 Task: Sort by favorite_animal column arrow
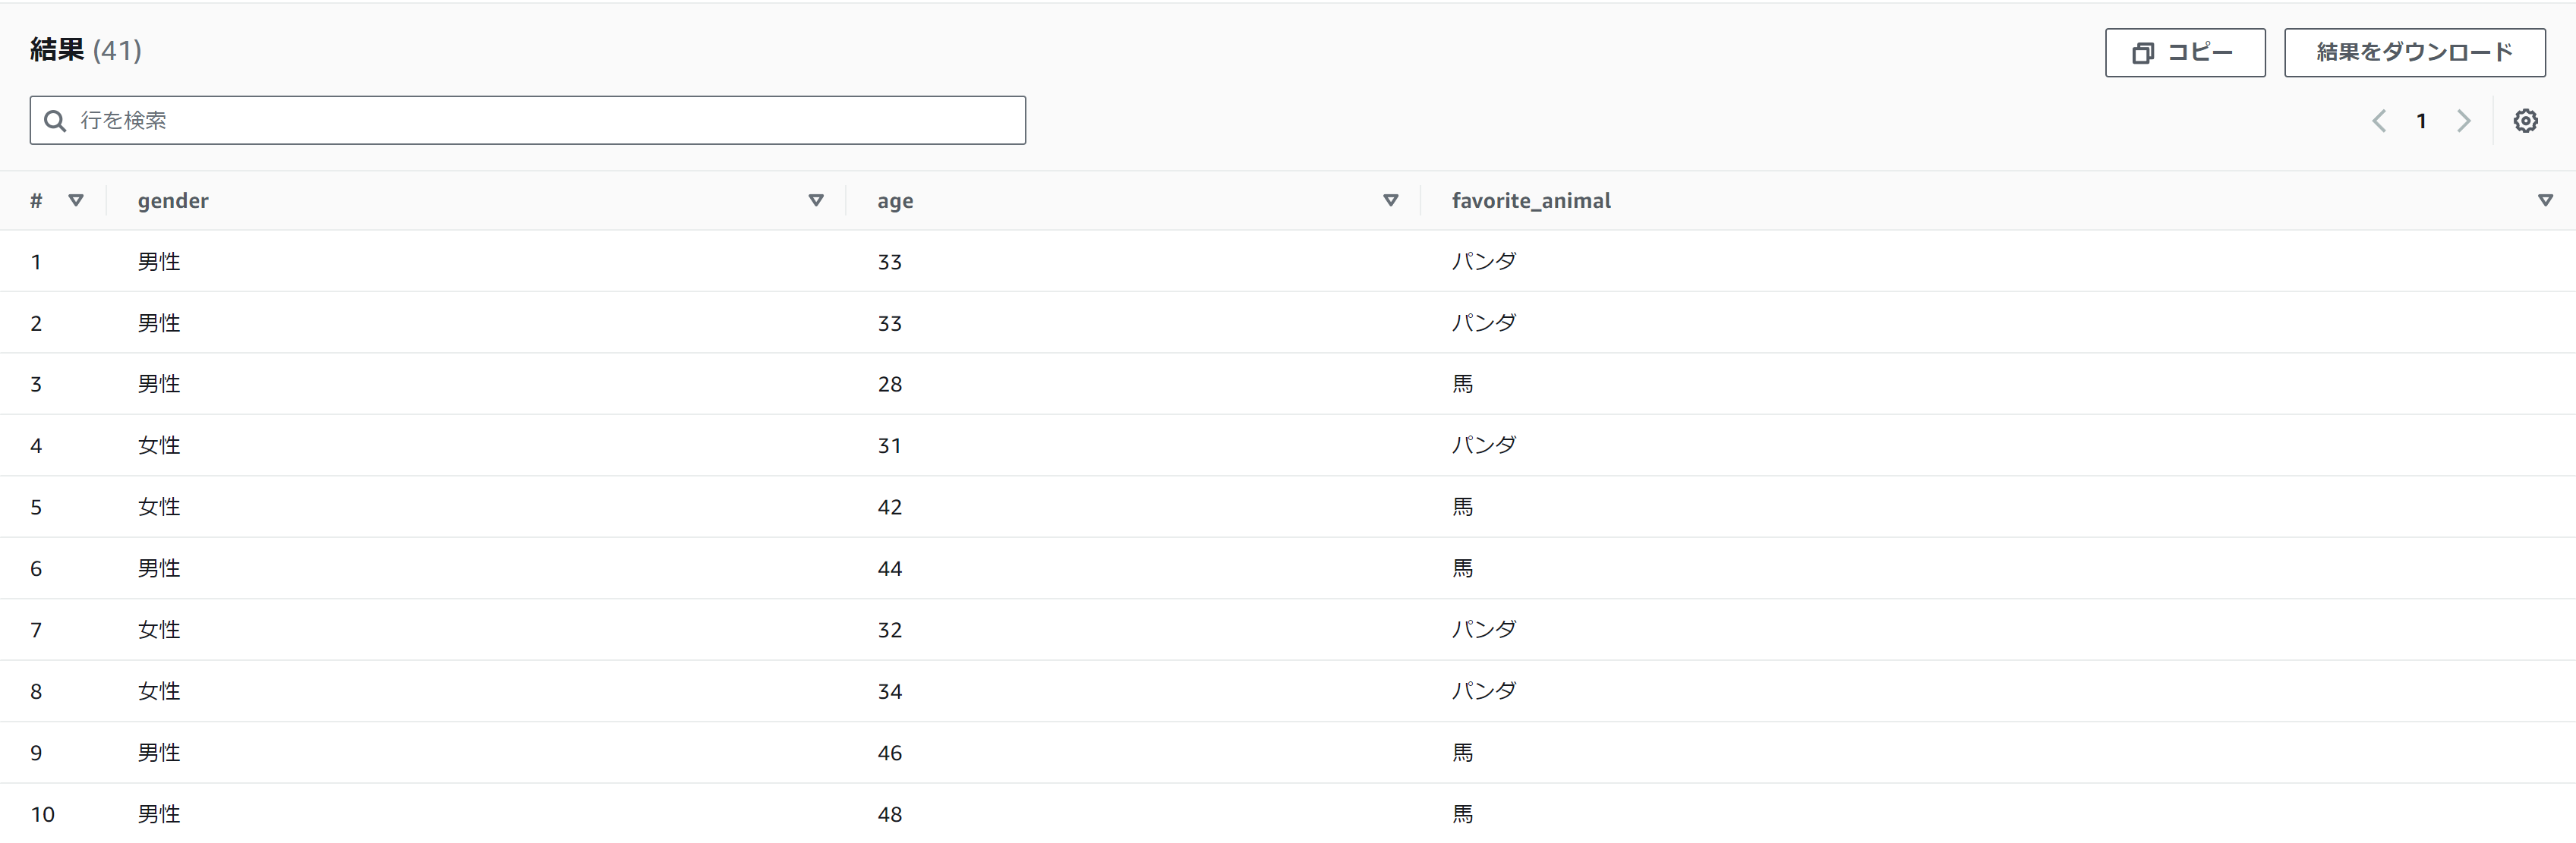point(2545,201)
